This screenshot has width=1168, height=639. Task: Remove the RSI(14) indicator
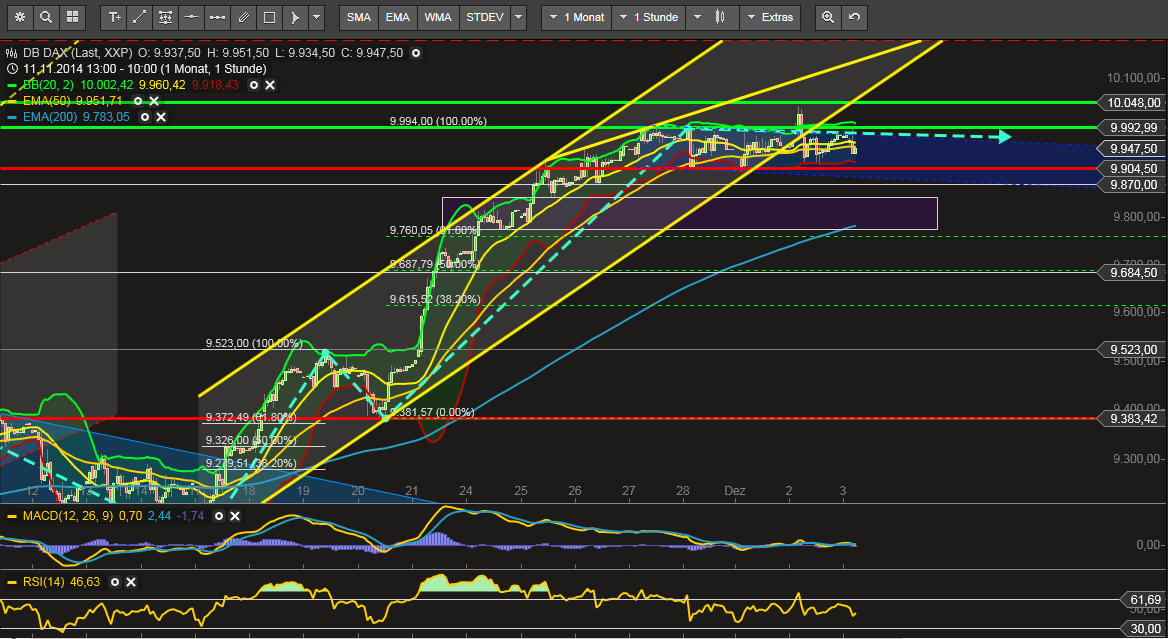pos(131,582)
